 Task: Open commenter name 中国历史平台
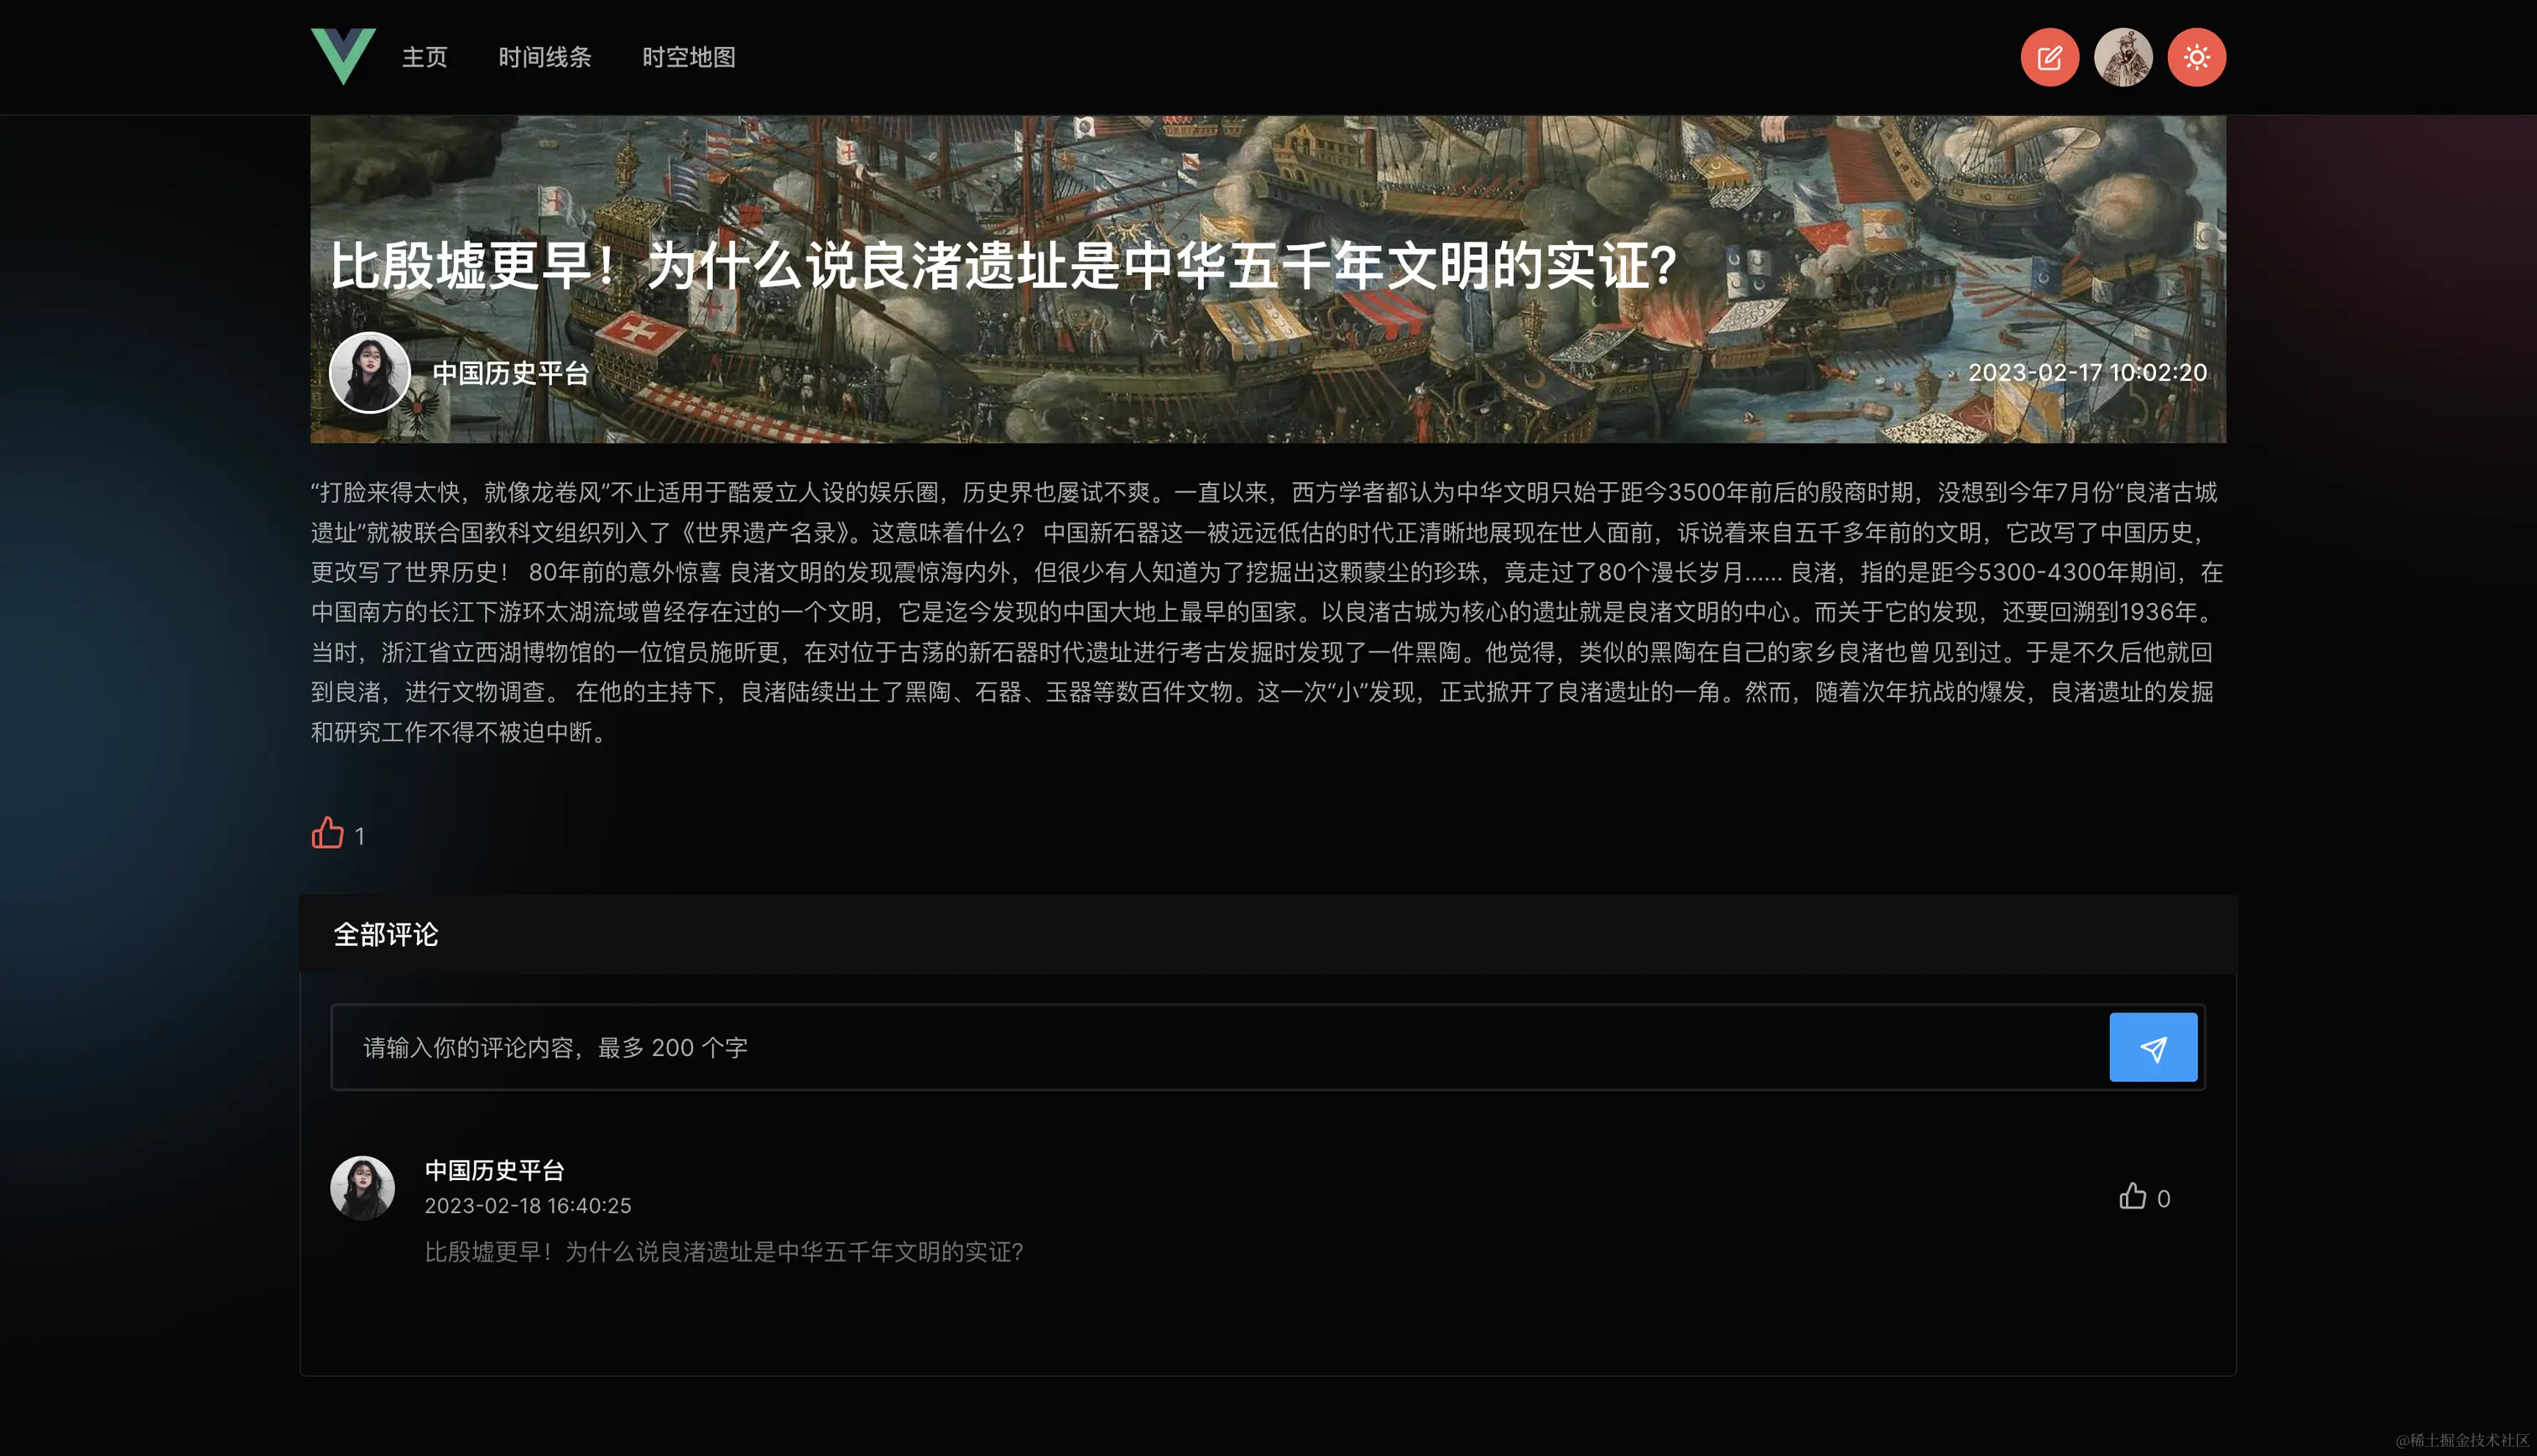494,1170
